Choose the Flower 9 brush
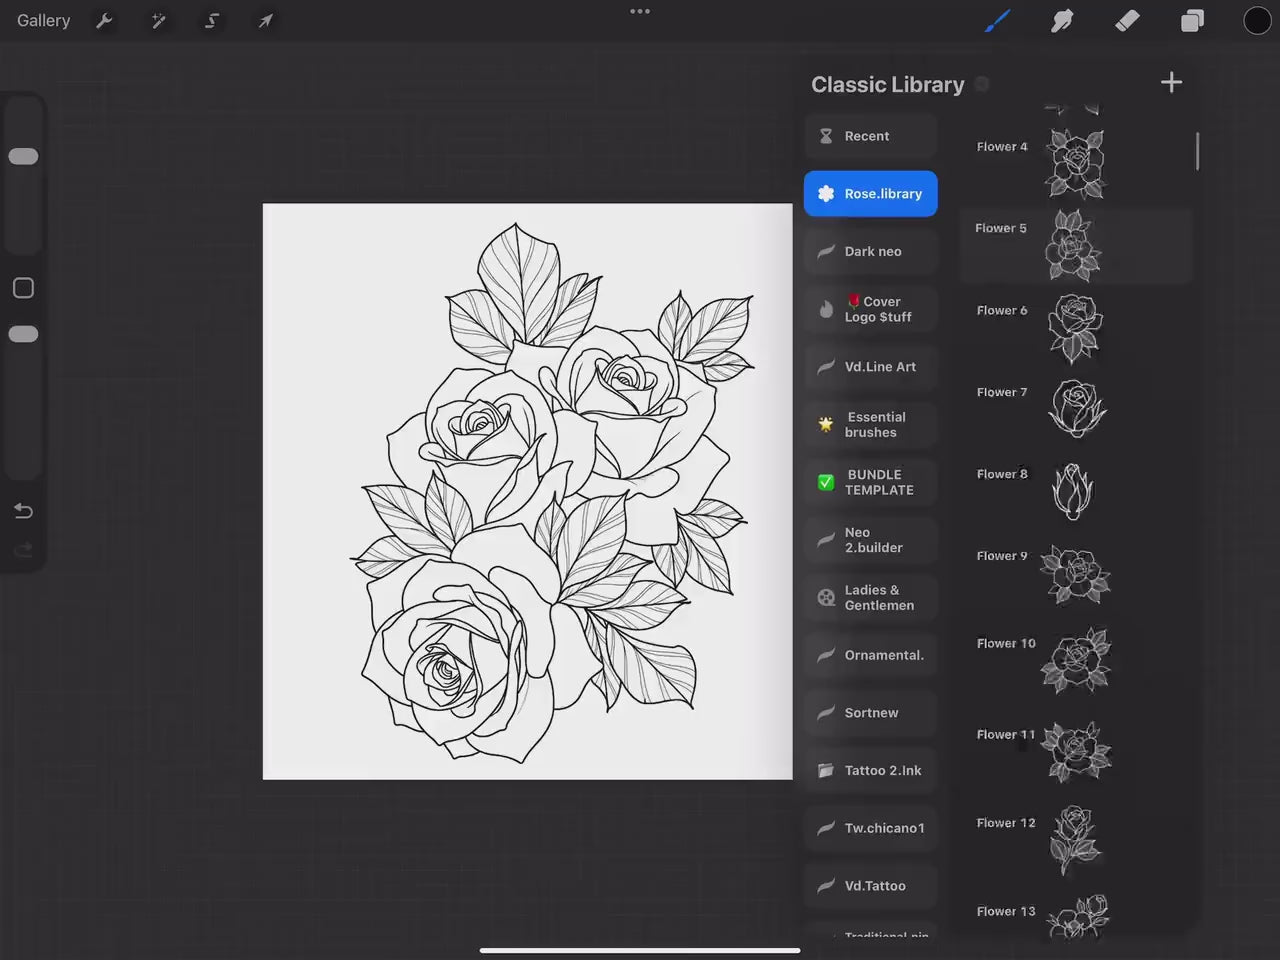 [1076, 576]
